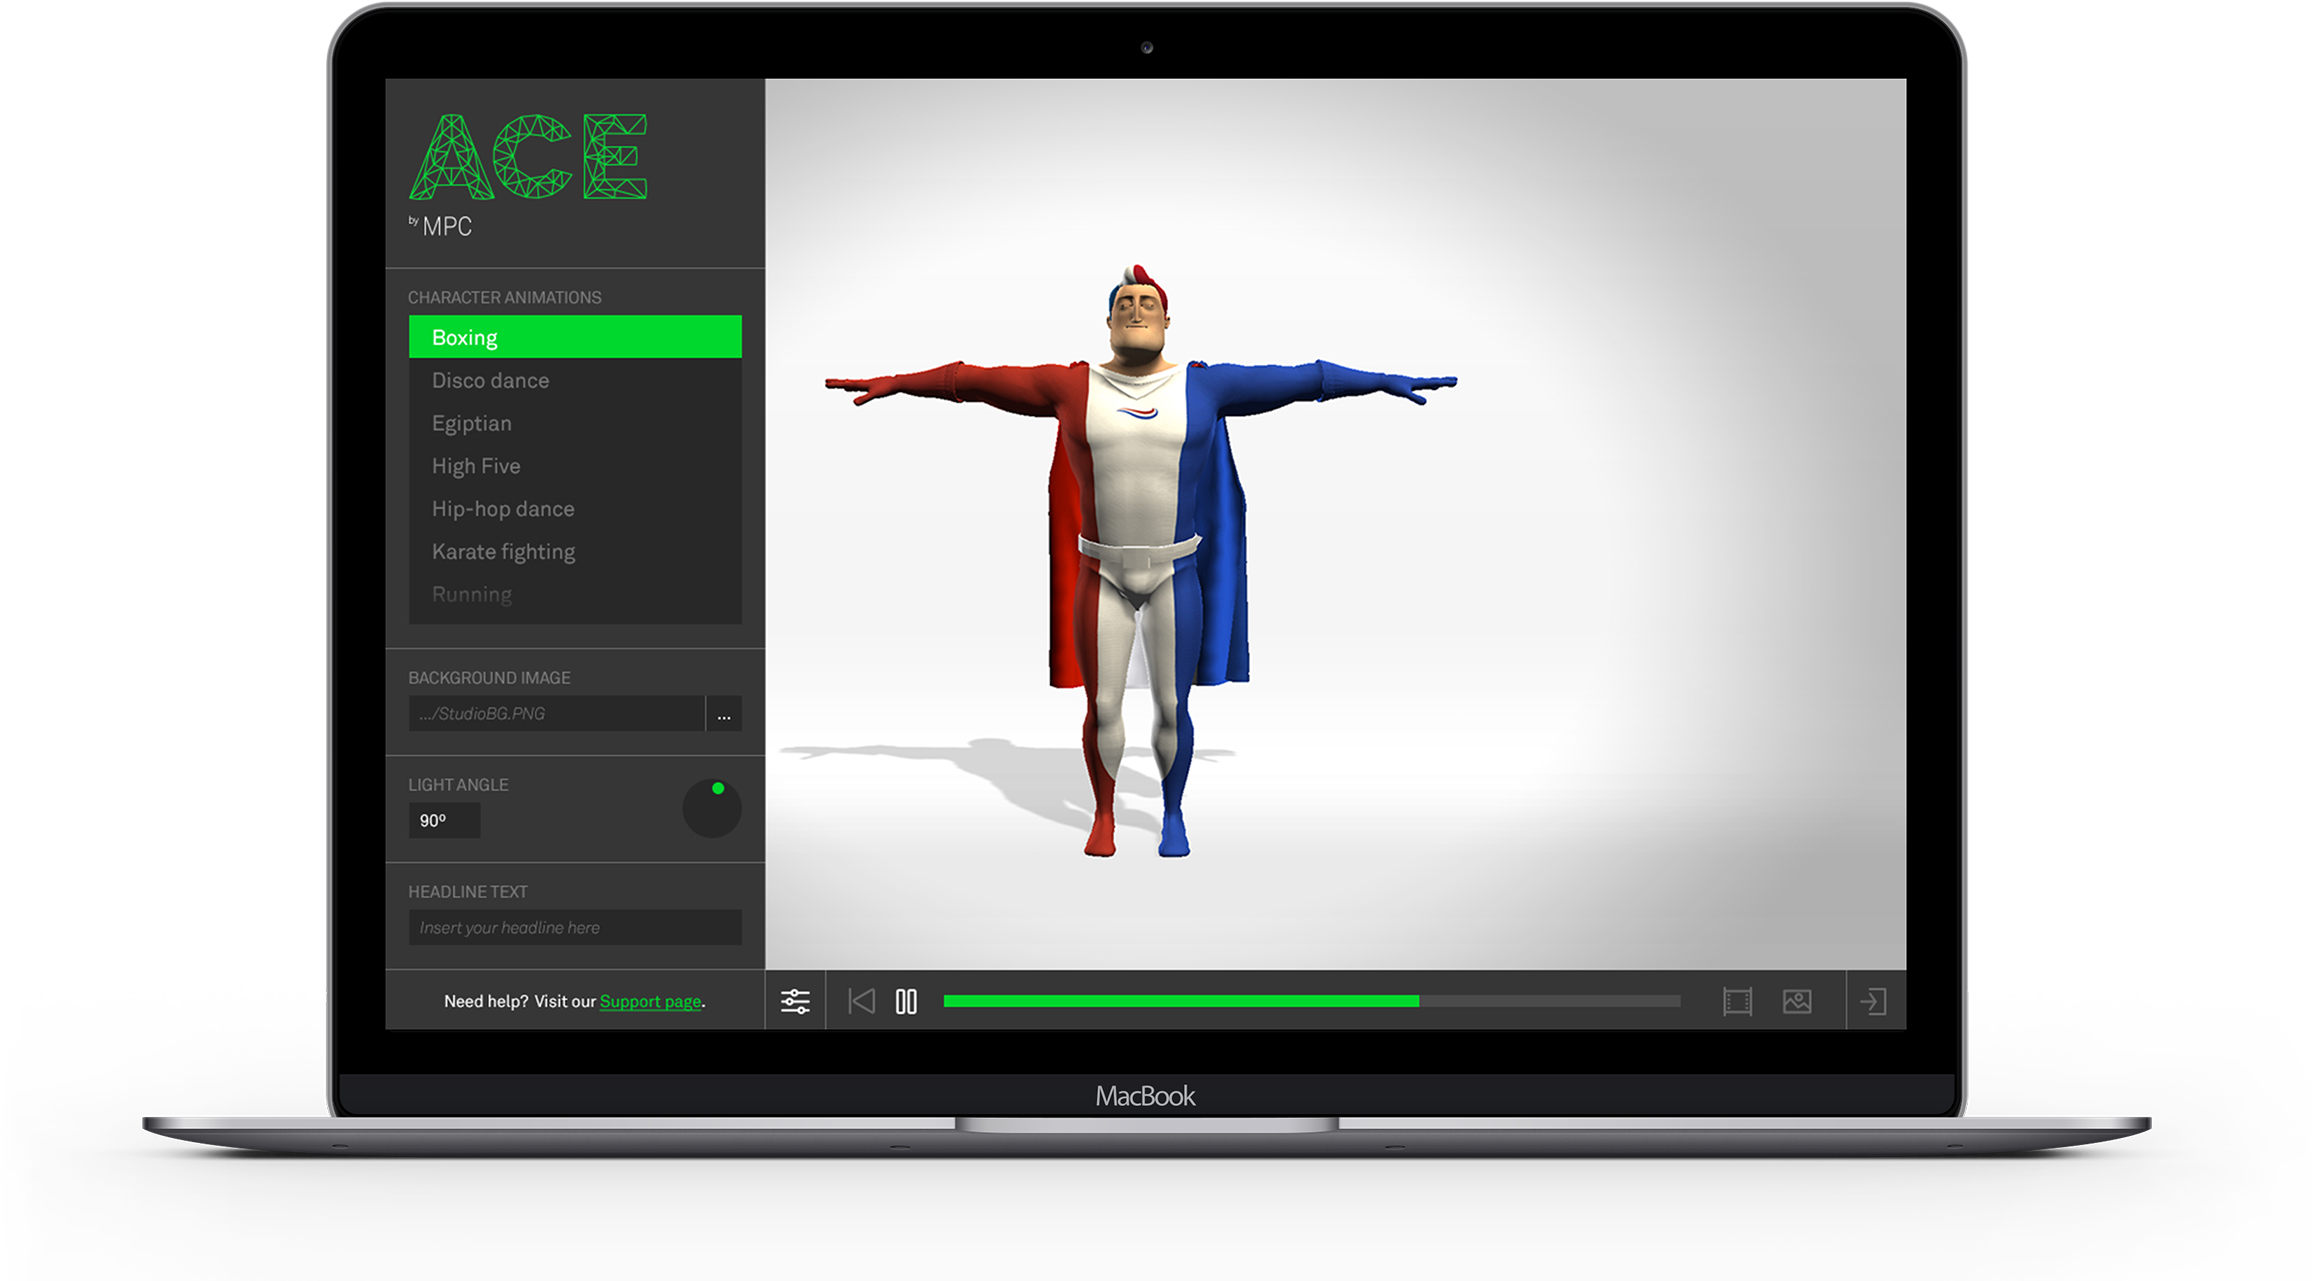Skip back to animation start
2312x1281 pixels.
tap(861, 1001)
